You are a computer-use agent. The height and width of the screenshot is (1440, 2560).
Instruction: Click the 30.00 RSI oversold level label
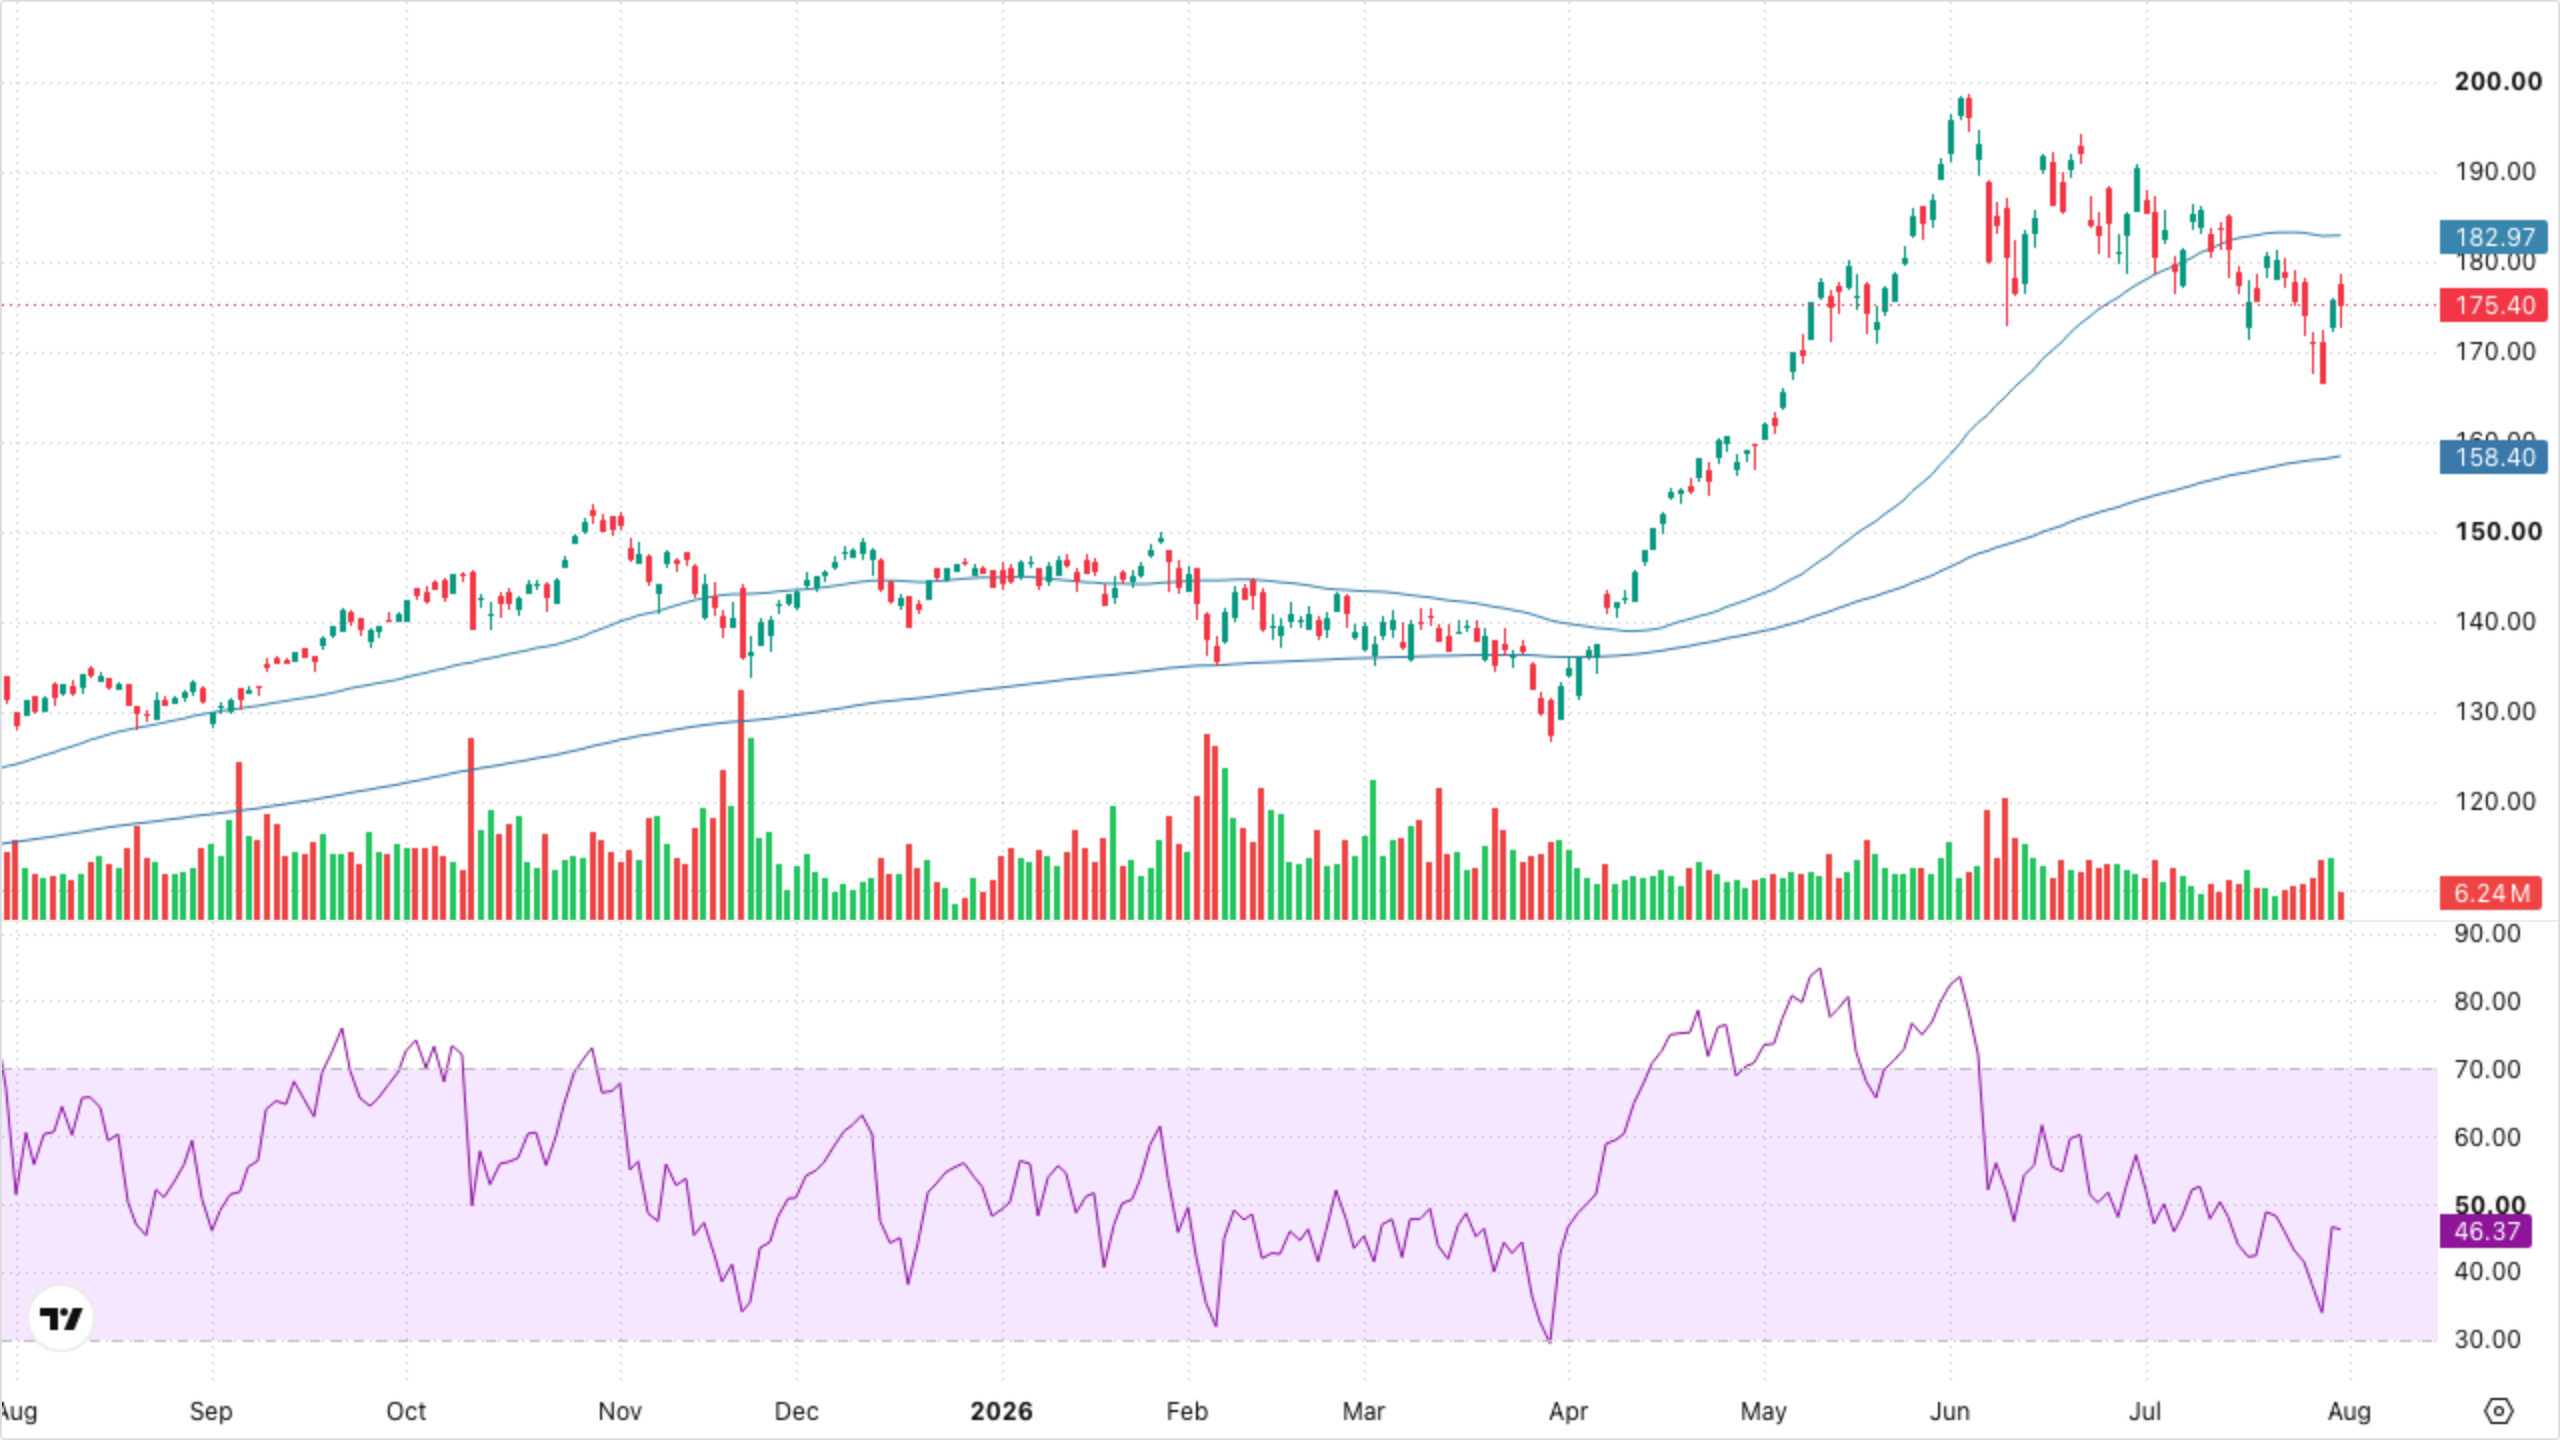pos(2487,1340)
